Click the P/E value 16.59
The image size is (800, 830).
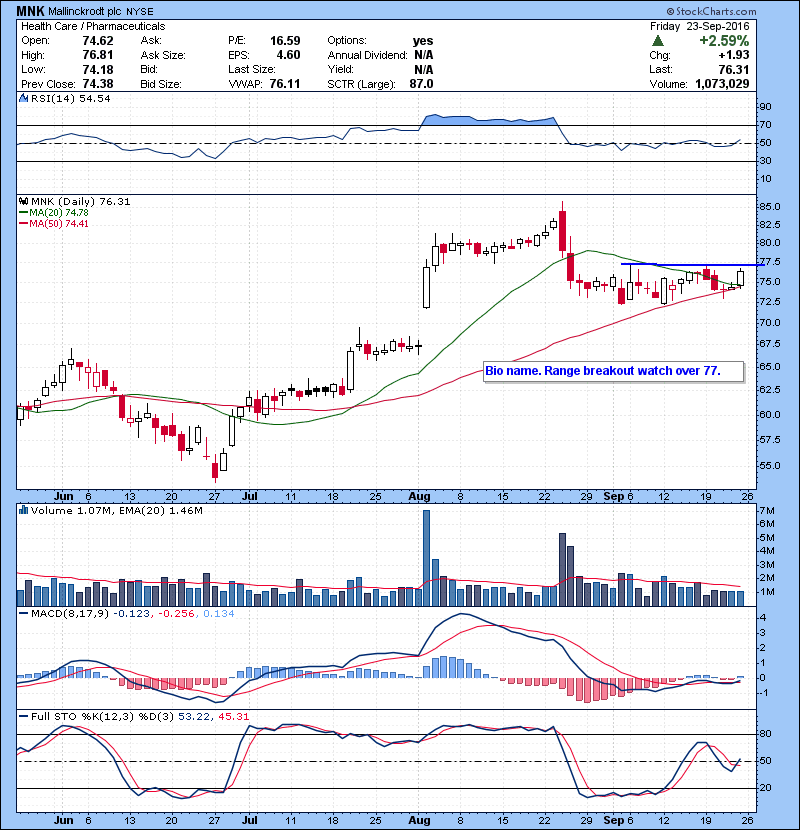pyautogui.click(x=285, y=41)
